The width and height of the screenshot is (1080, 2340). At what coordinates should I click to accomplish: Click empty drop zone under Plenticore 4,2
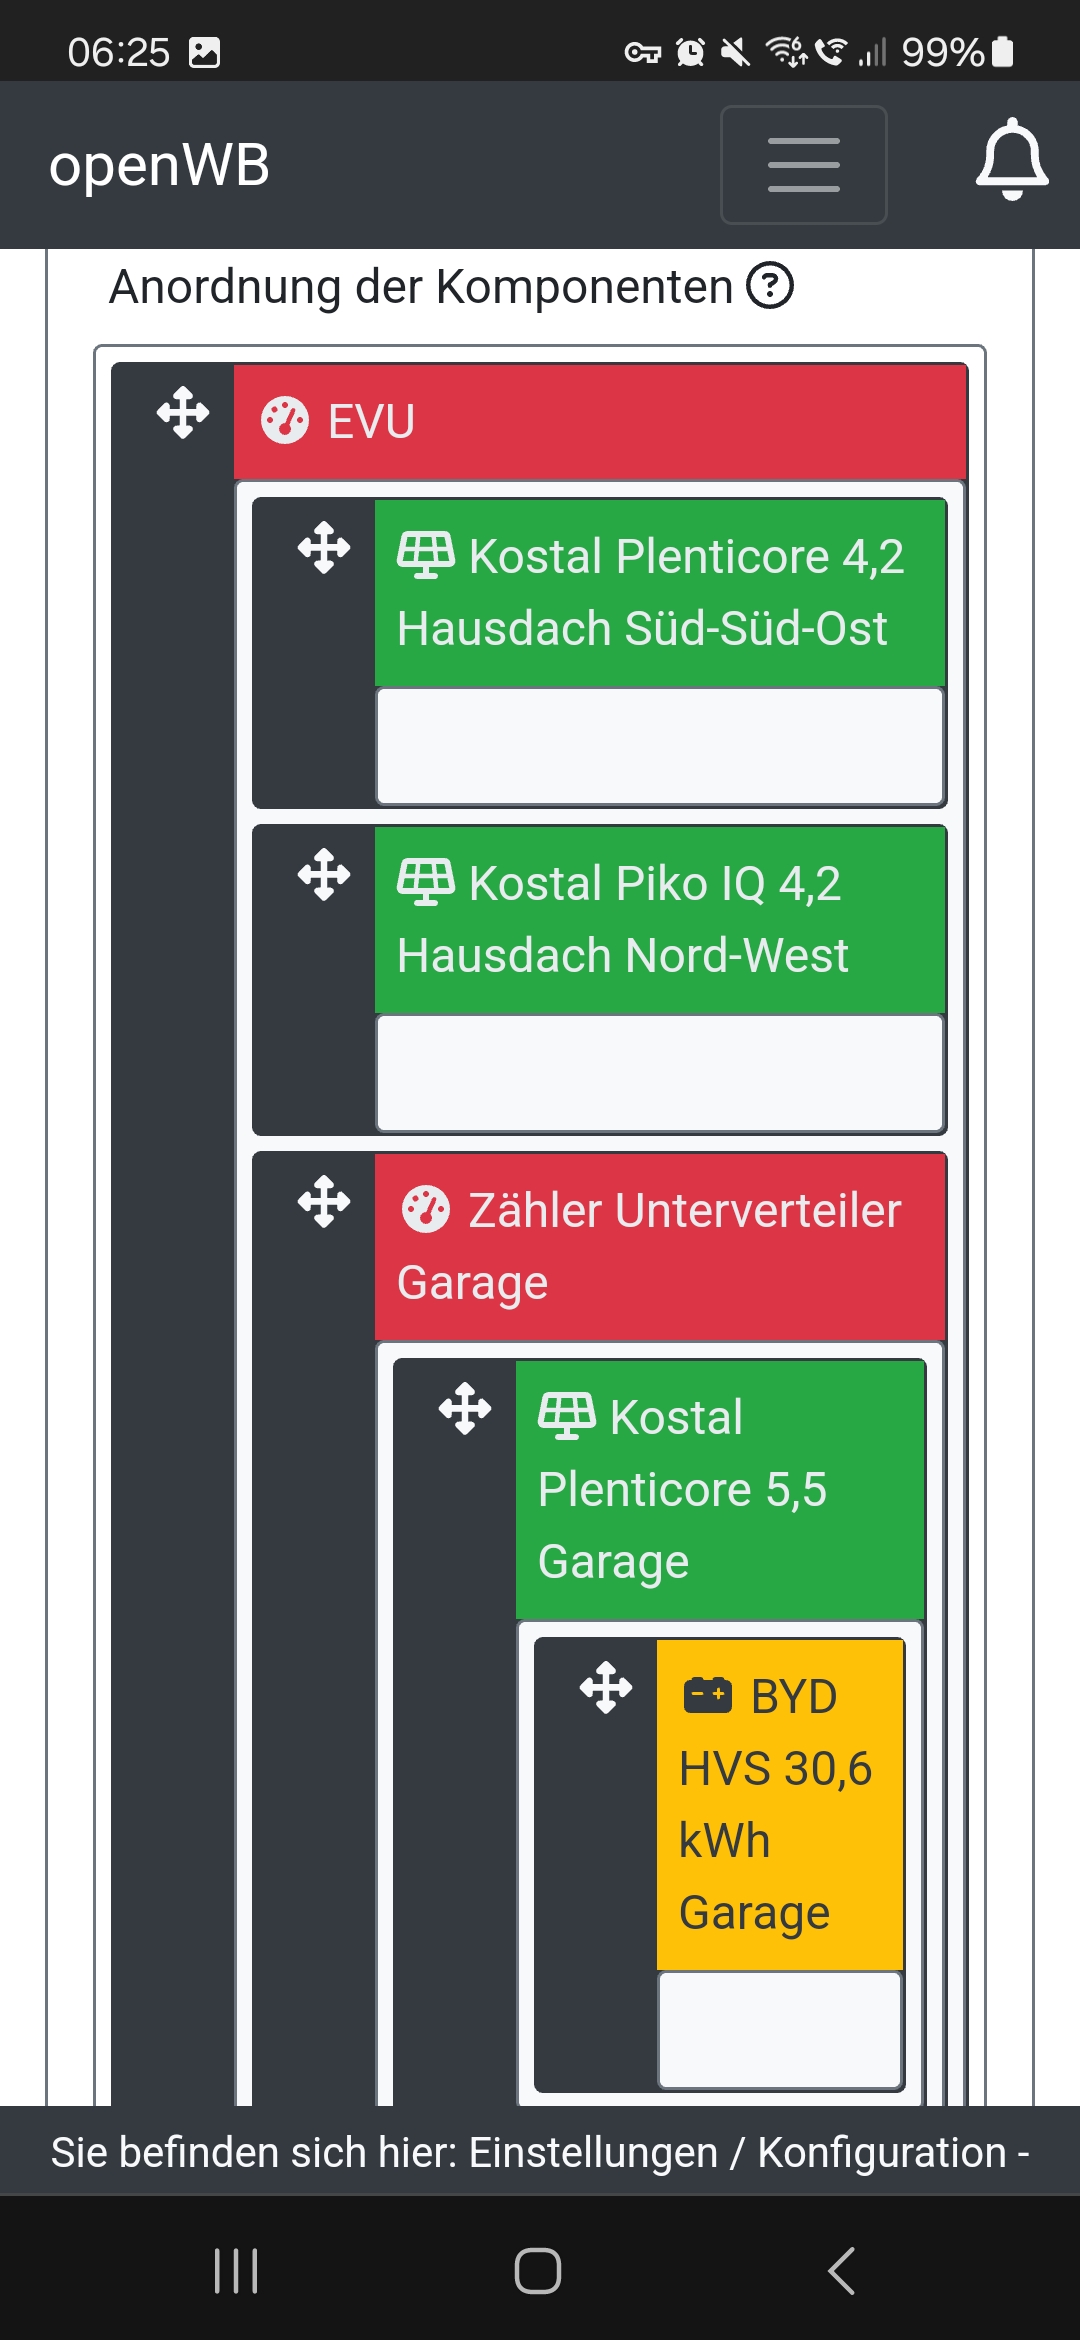tap(660, 746)
